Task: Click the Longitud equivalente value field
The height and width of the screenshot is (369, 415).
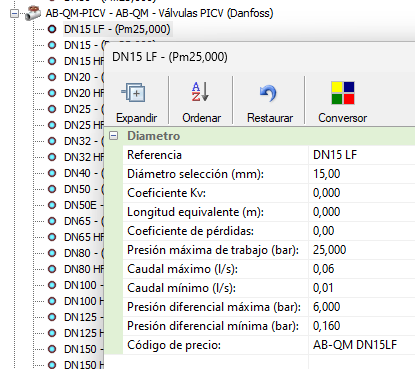Action: [x=362, y=212]
